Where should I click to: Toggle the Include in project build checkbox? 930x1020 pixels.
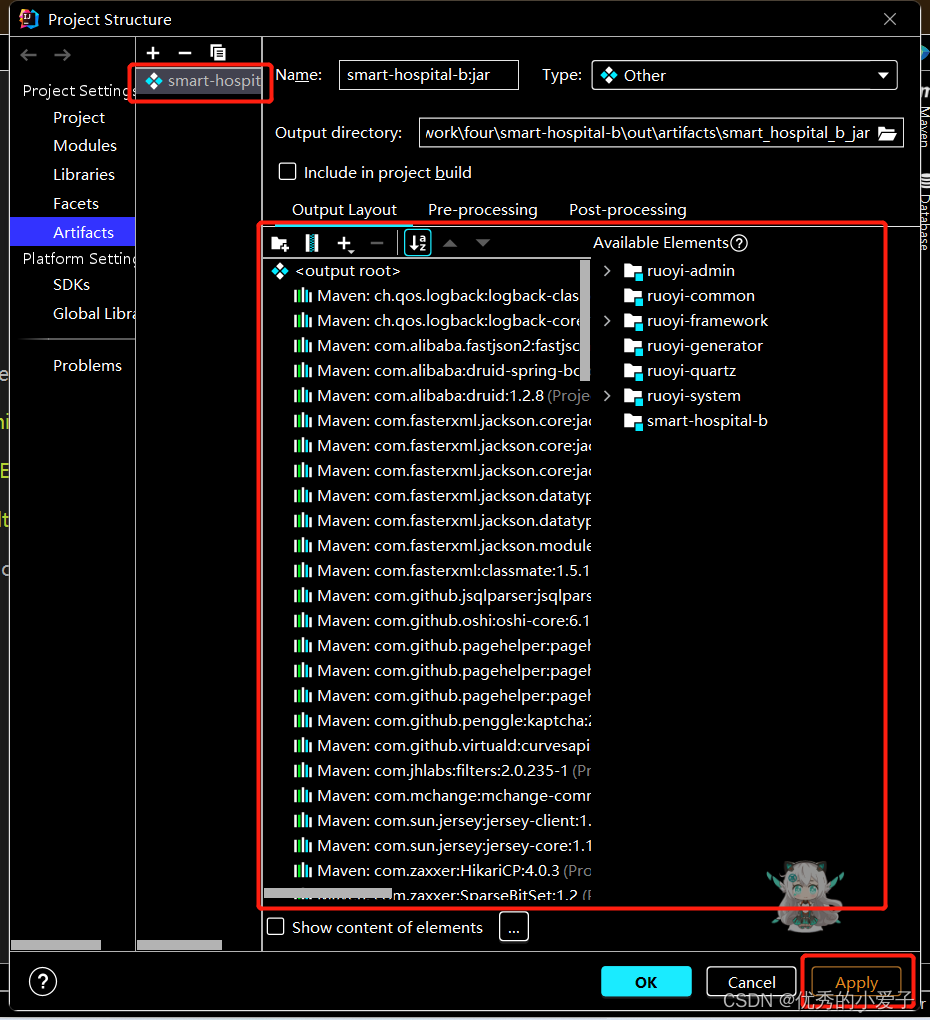(287, 172)
